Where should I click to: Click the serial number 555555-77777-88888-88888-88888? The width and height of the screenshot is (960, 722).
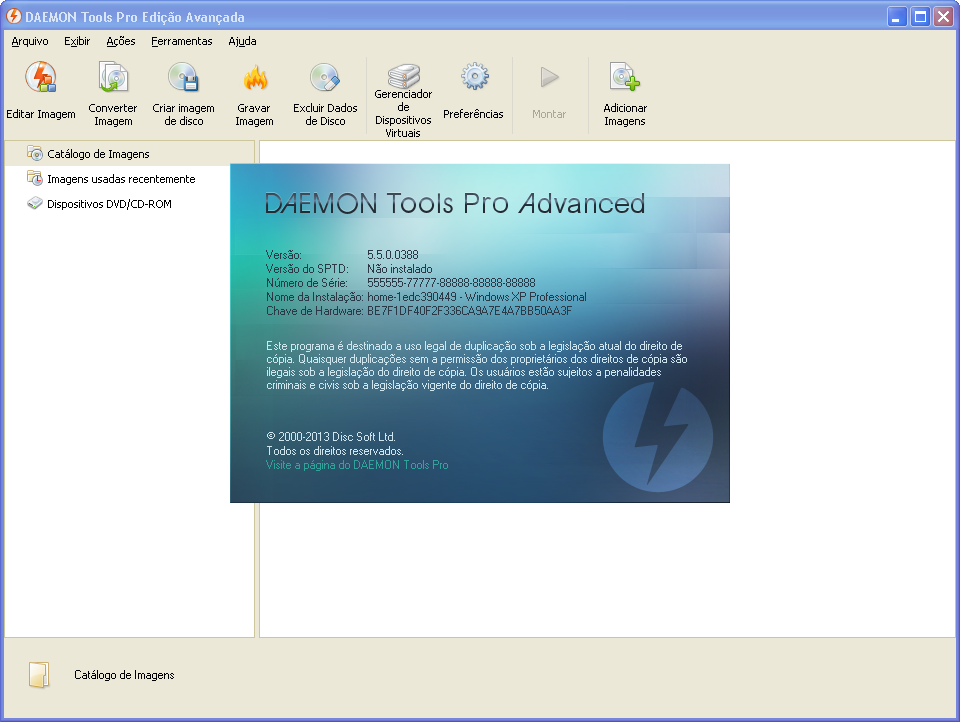tap(451, 283)
